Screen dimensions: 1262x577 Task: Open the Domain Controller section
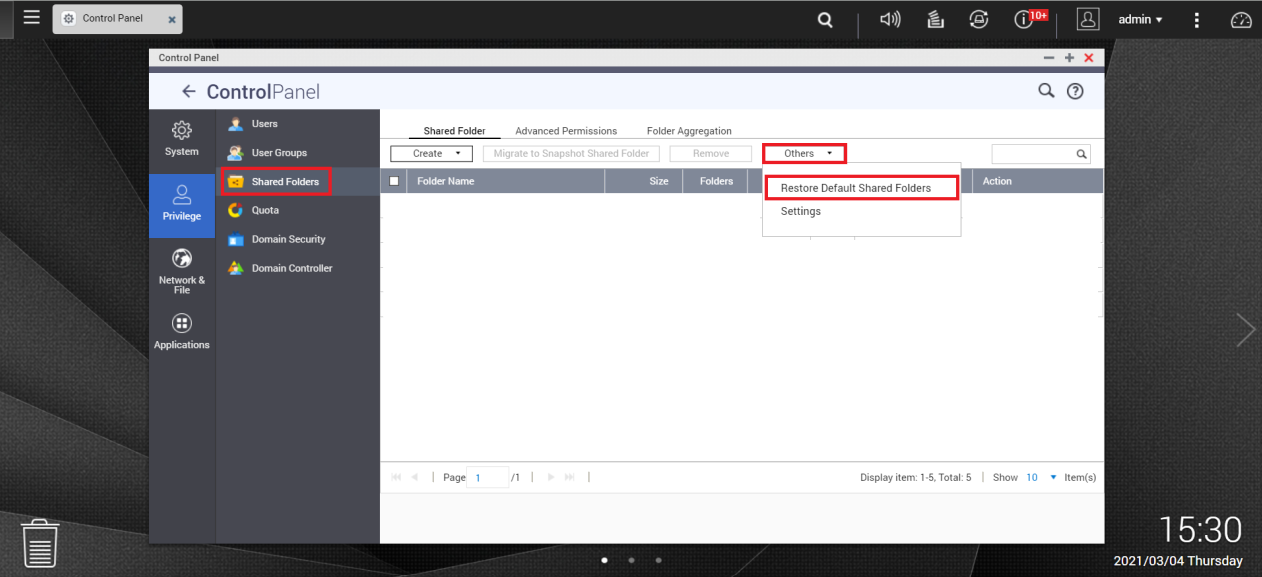(x=298, y=268)
